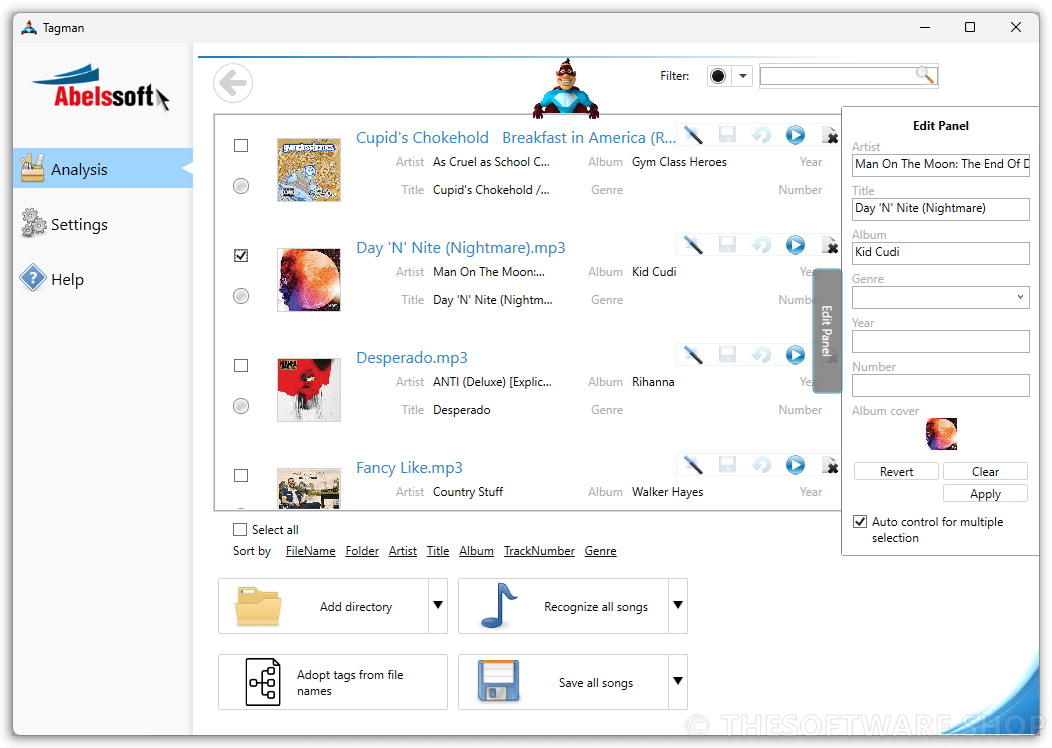The image size is (1052, 748).
Task: Open the Filter dropdown arrow
Action: [742, 76]
